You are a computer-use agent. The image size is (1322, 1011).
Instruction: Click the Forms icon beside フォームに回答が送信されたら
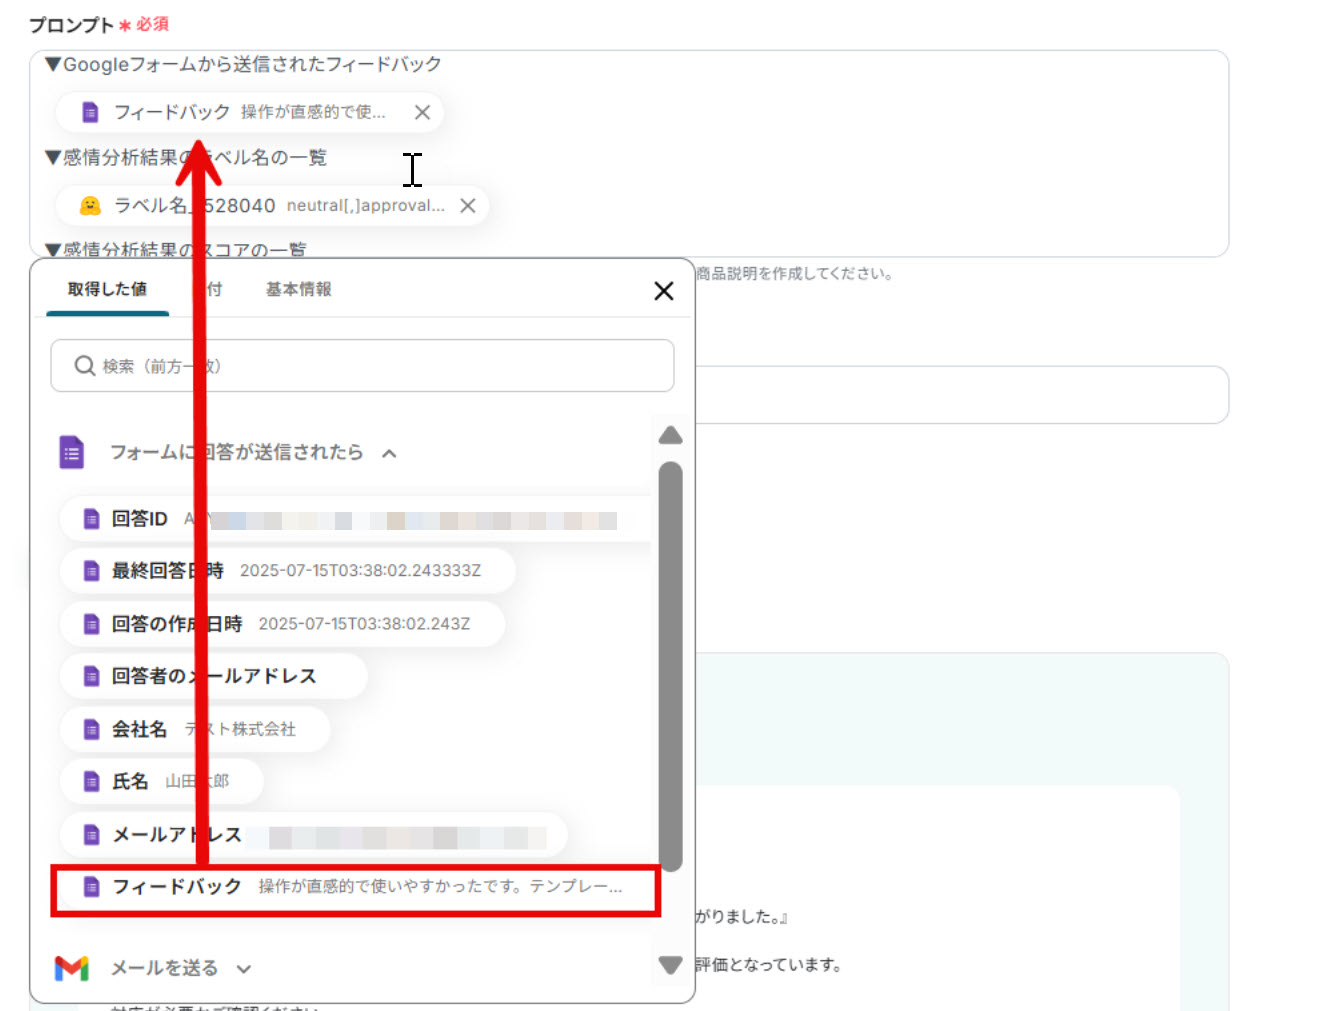[71, 451]
